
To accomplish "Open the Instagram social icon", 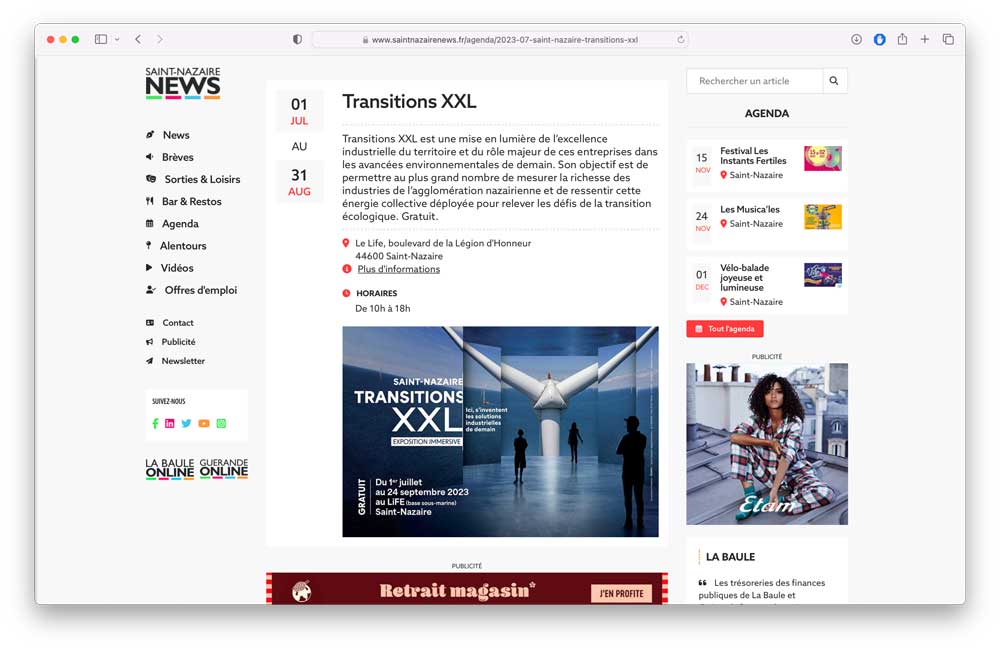I will (221, 424).
